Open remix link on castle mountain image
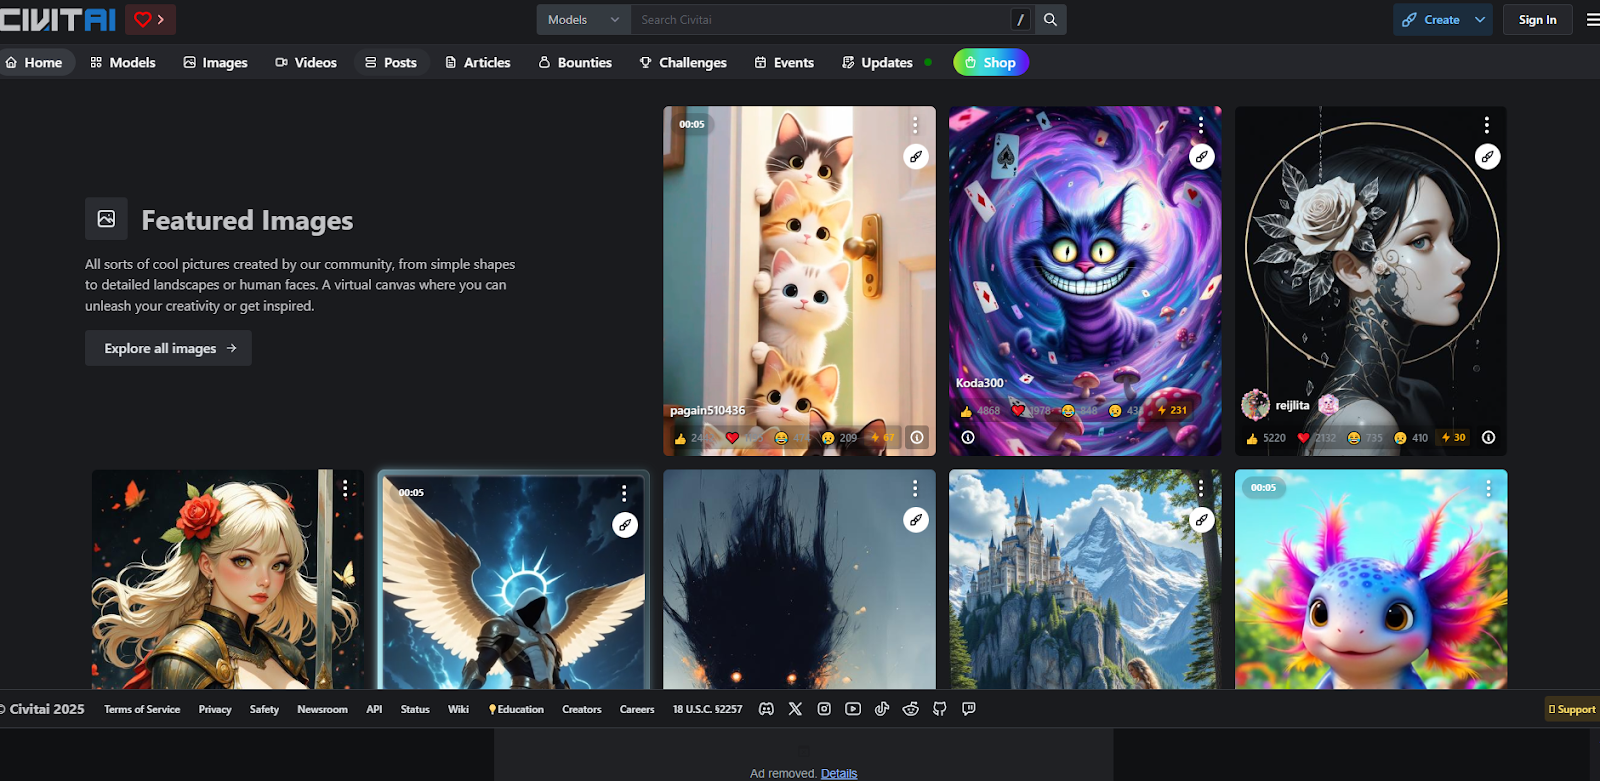 (x=1201, y=520)
